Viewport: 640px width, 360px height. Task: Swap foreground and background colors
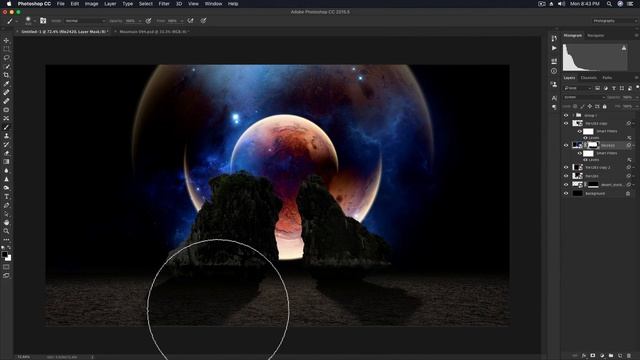(9, 248)
